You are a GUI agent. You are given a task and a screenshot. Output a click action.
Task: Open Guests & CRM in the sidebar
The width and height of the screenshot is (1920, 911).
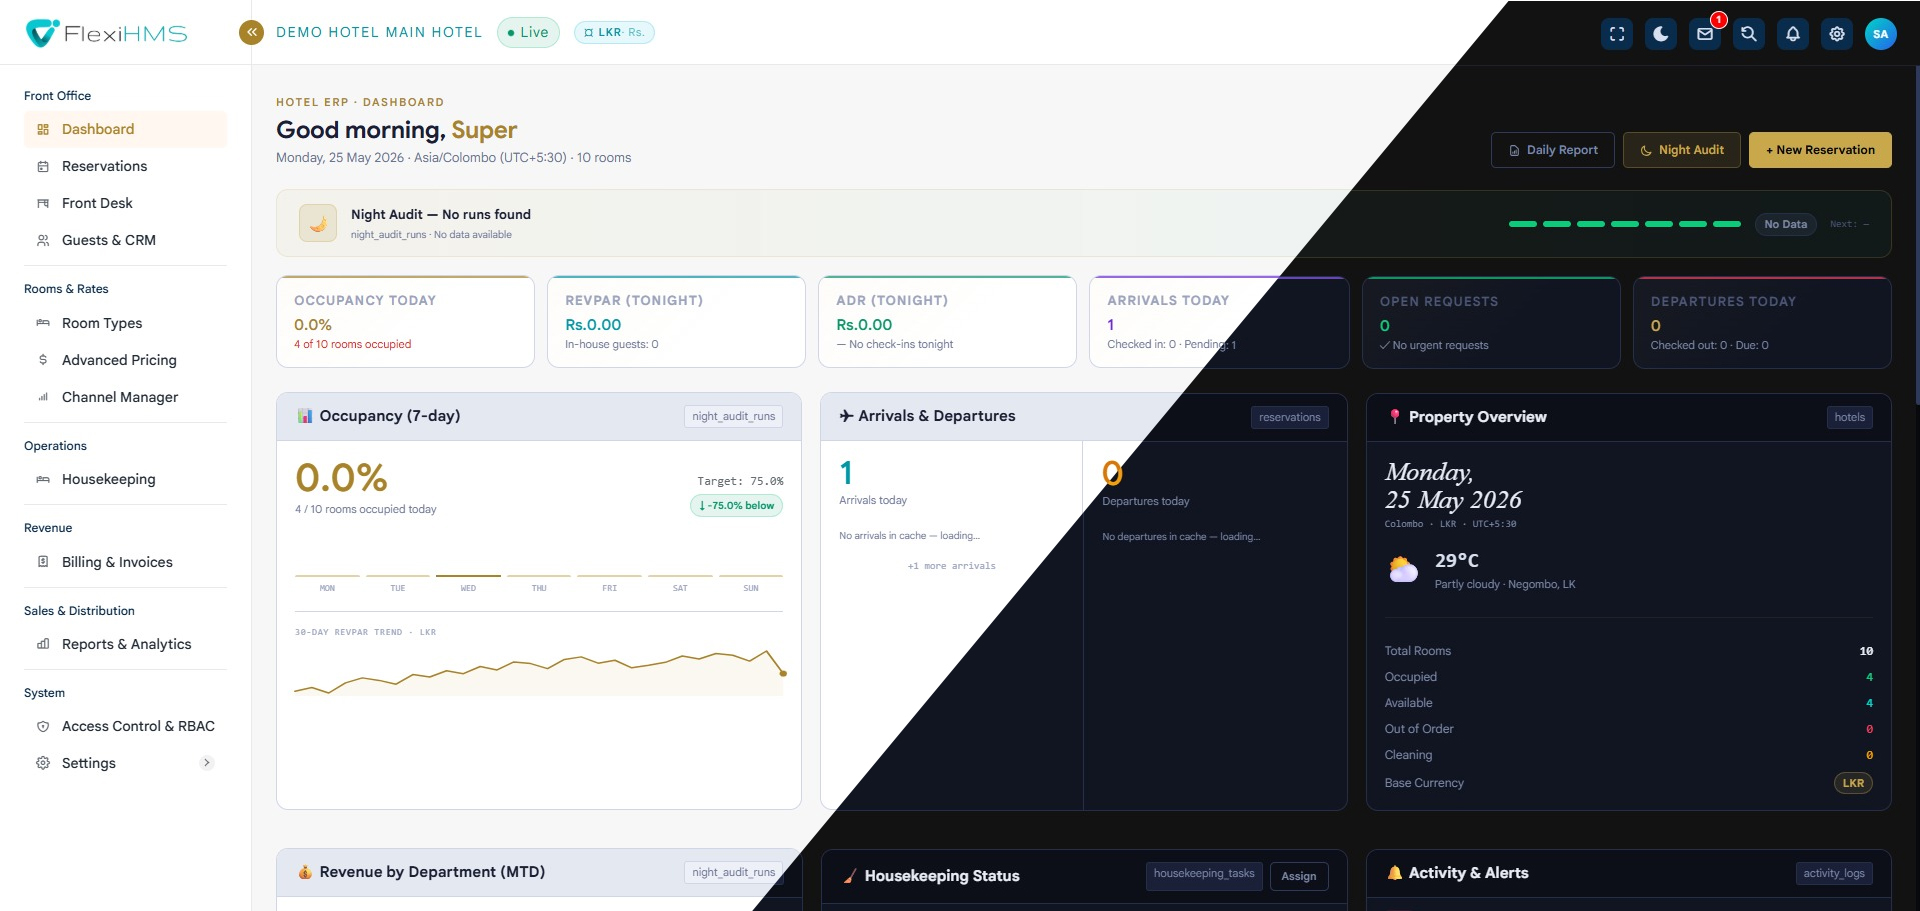click(x=125, y=240)
